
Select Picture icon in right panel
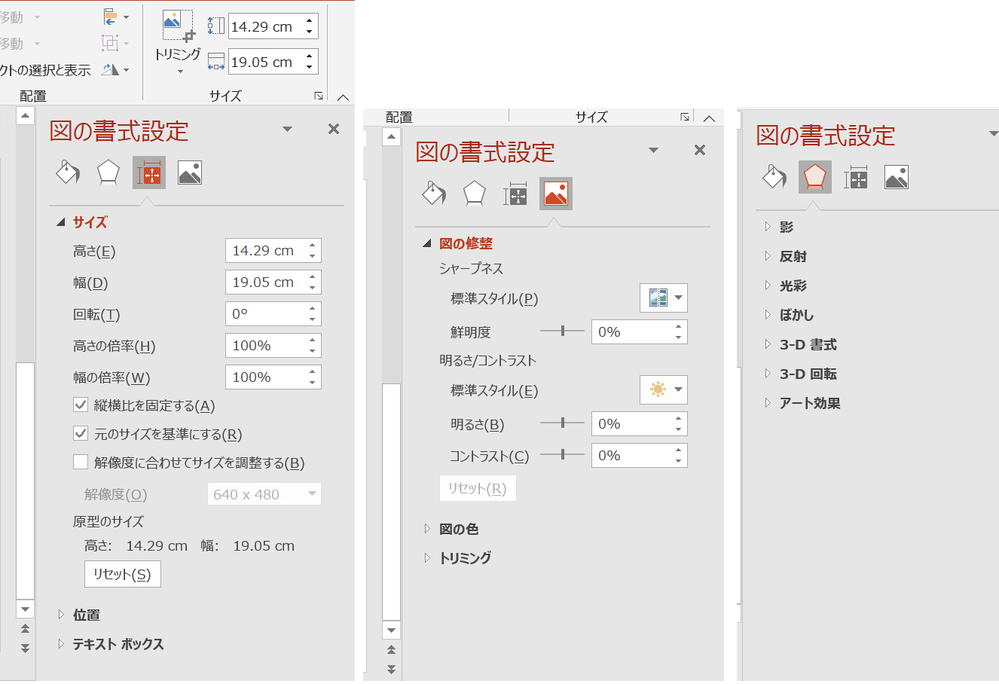896,178
